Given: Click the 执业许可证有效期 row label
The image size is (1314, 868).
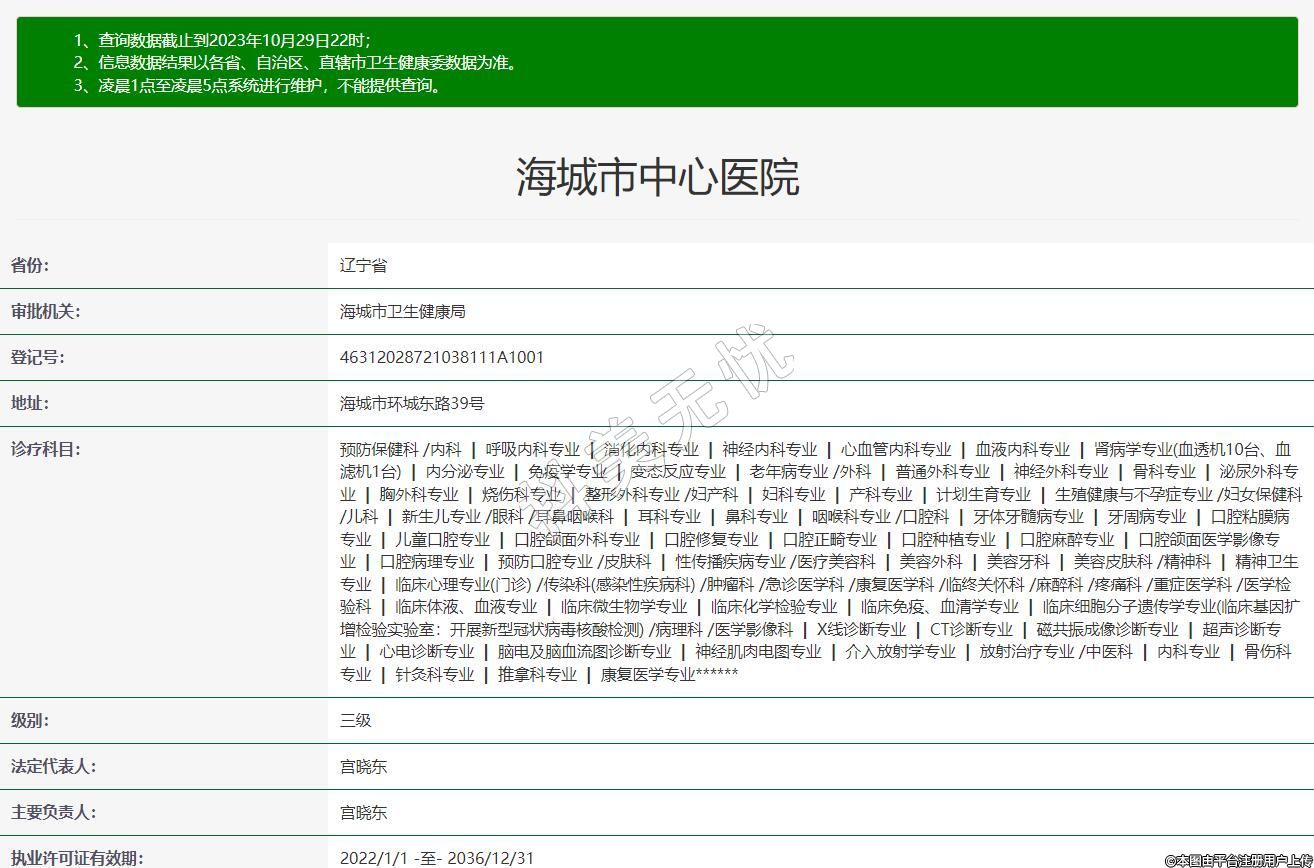Looking at the screenshot, I should click(77, 858).
